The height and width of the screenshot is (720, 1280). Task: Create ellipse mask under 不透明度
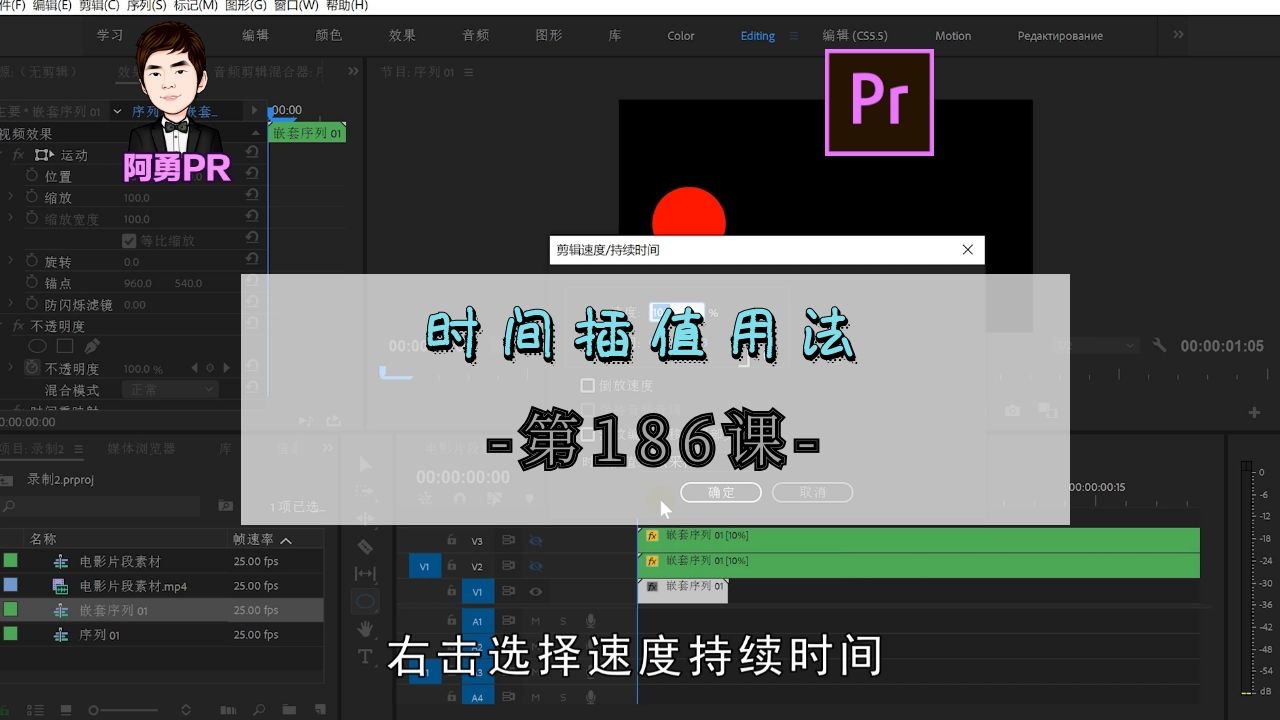click(x=37, y=346)
